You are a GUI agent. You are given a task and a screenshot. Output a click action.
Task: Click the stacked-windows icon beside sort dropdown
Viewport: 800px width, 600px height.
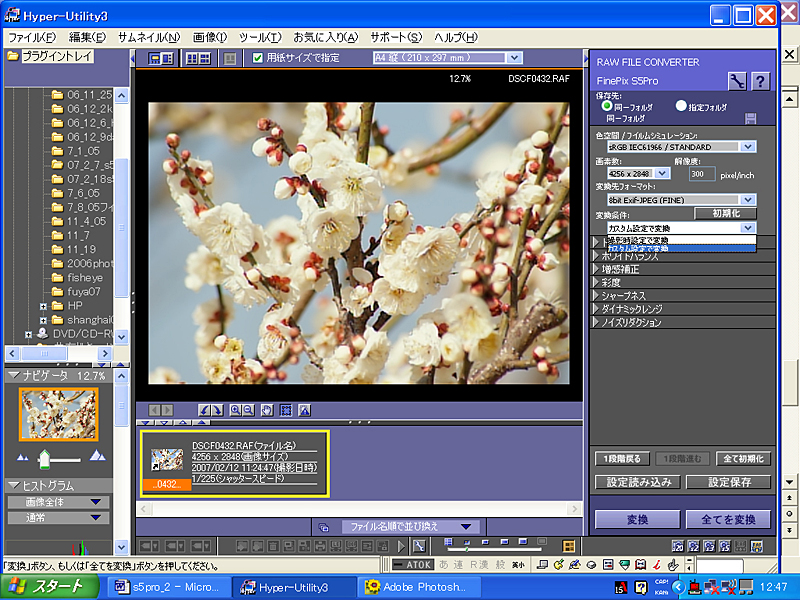pos(323,527)
